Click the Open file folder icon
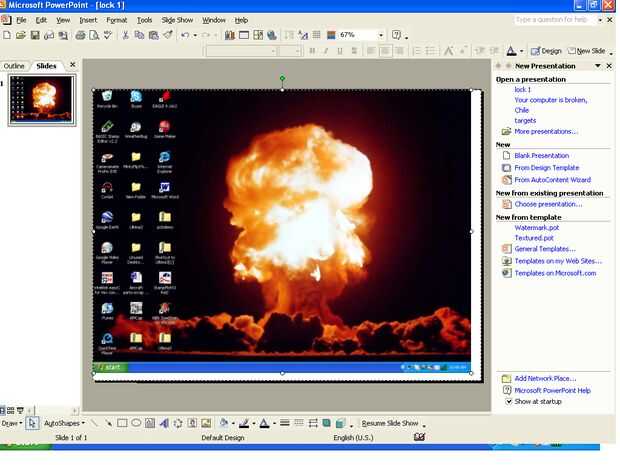This screenshot has width=620, height=465. point(21,35)
